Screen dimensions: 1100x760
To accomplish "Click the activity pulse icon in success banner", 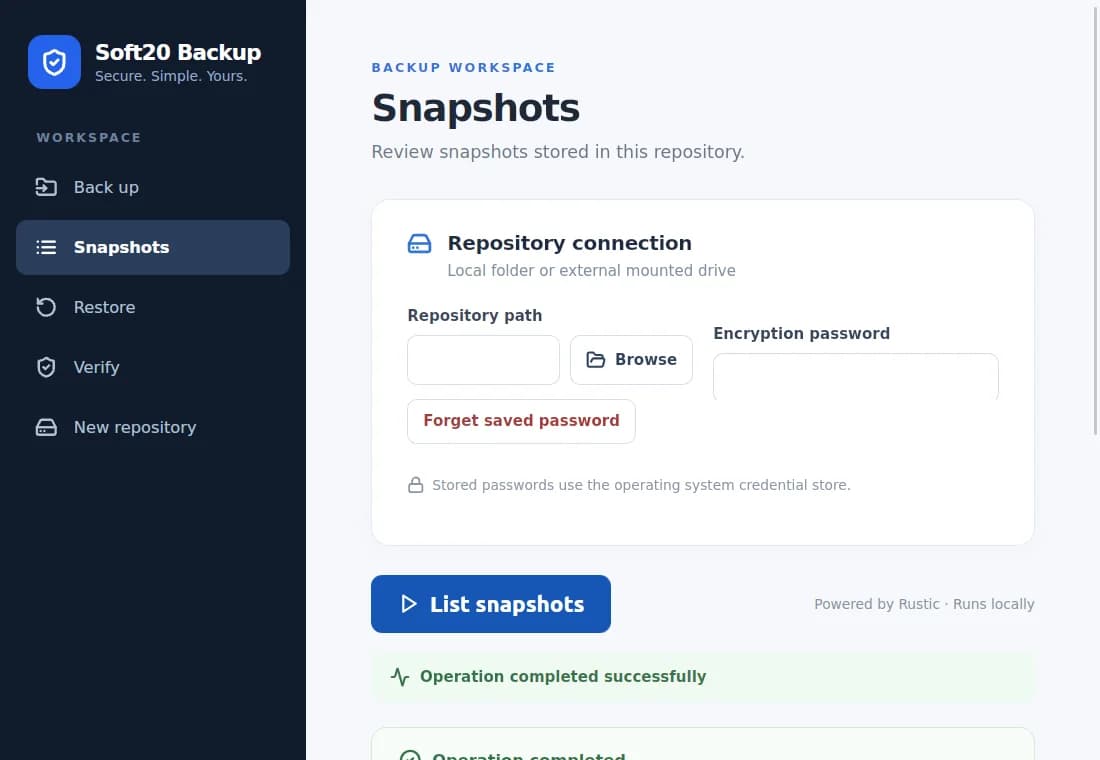I will click(400, 677).
